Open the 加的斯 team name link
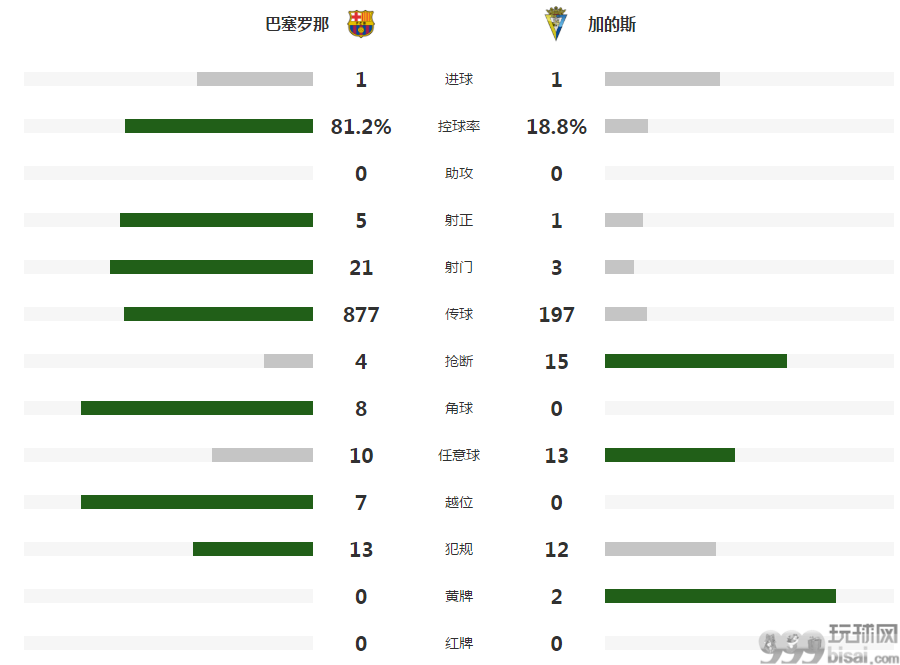The height and width of the screenshot is (665, 900). coord(612,24)
